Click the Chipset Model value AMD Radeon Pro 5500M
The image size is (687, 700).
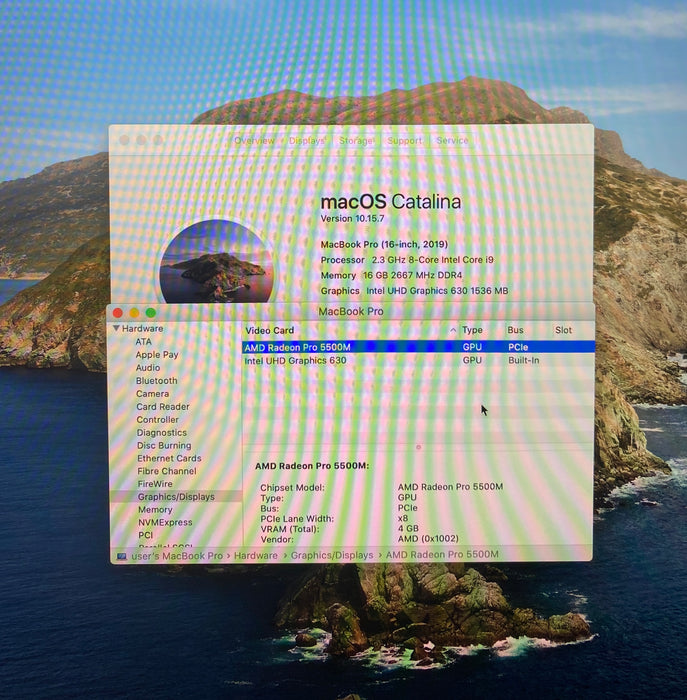(x=450, y=487)
